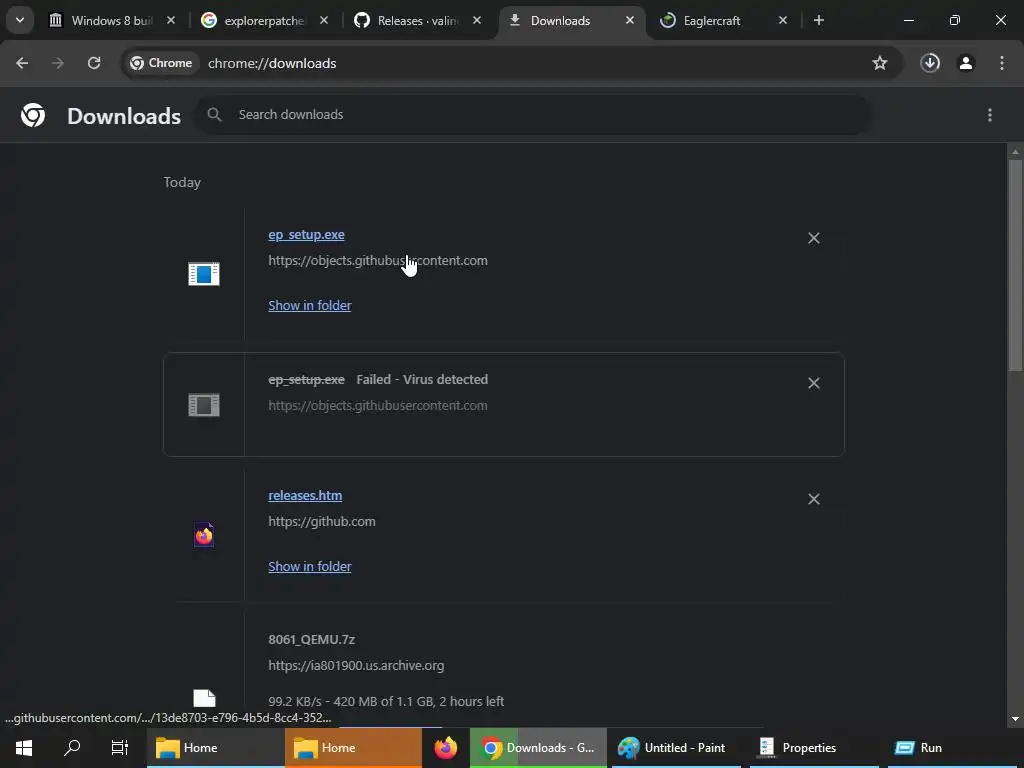
Task: Open the Windows Start menu
Action: tap(24, 748)
